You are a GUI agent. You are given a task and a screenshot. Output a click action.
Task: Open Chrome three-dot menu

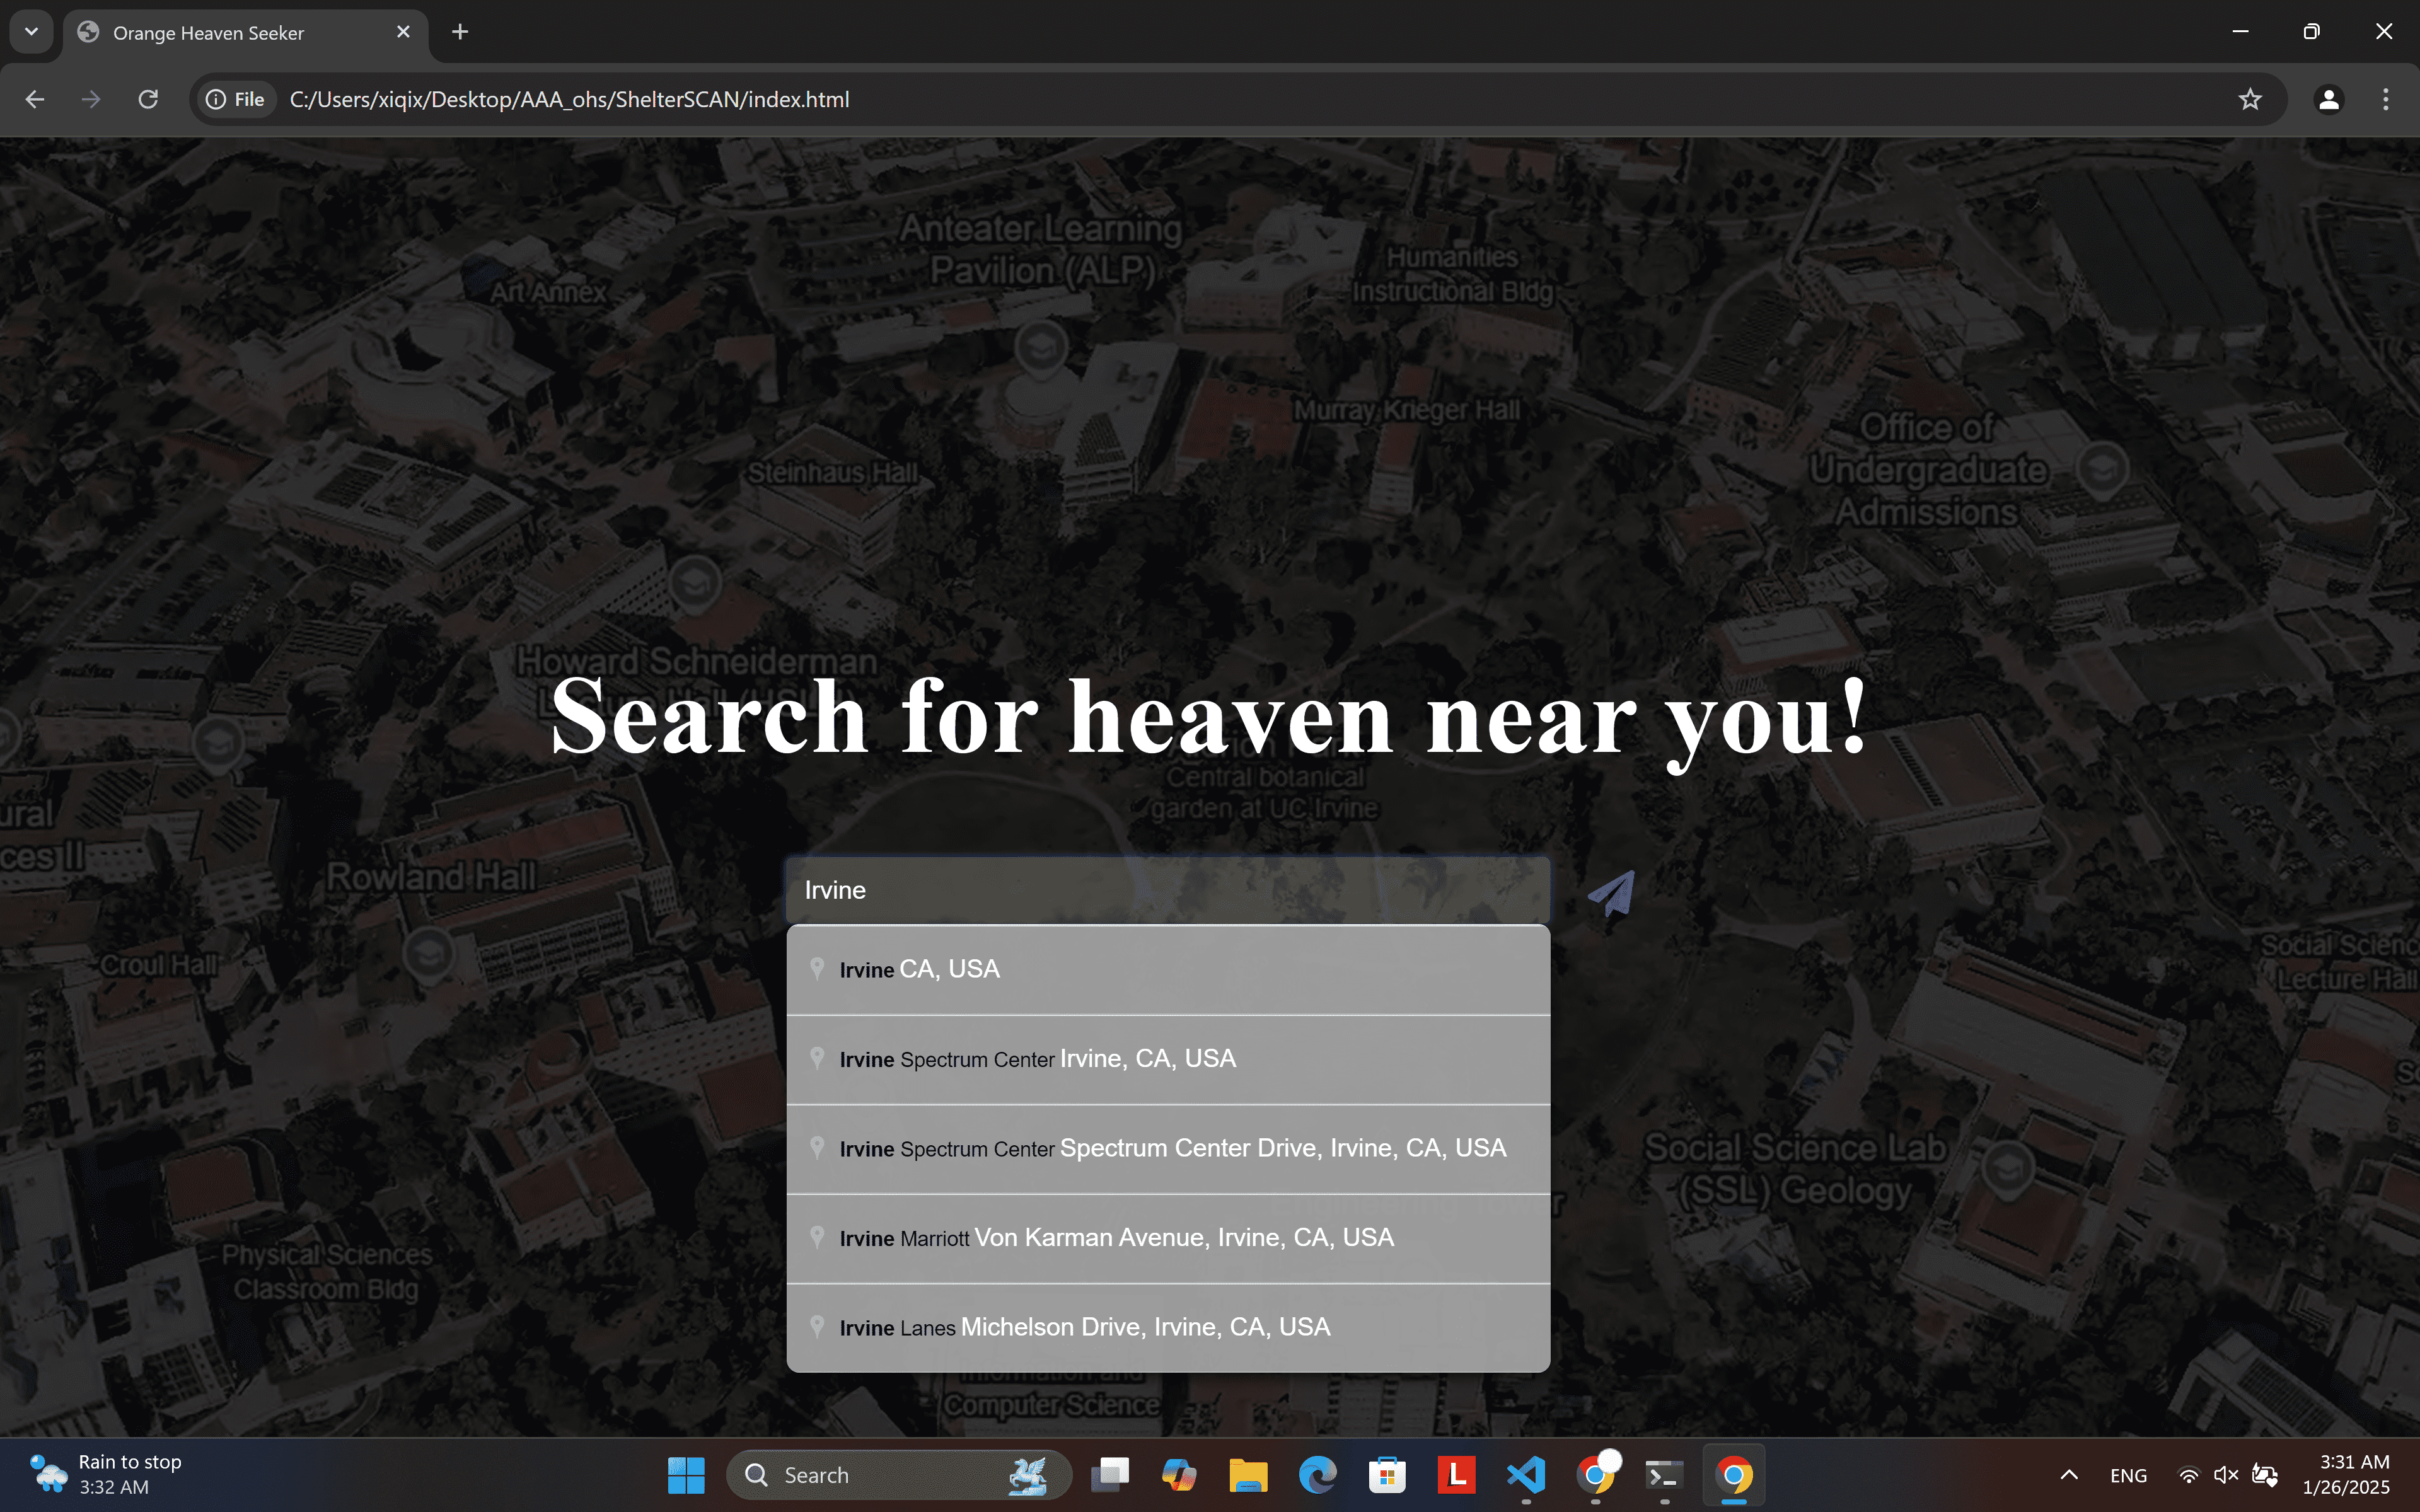pos(2385,99)
